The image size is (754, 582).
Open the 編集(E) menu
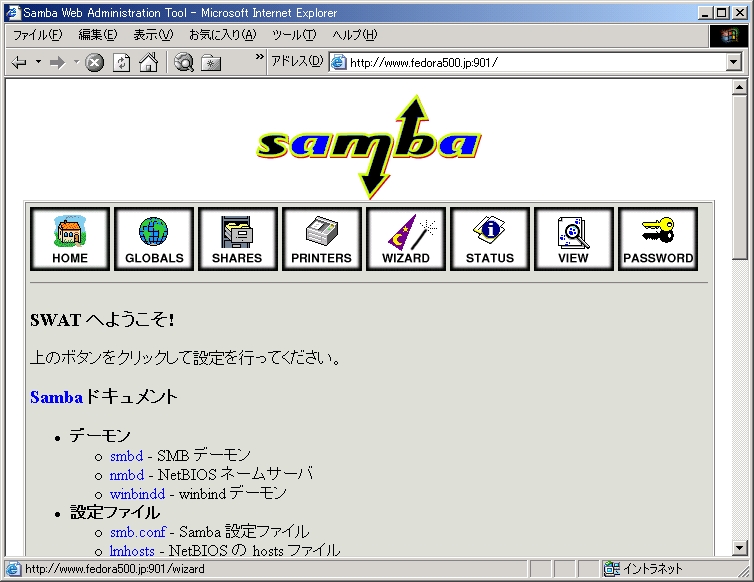click(98, 35)
